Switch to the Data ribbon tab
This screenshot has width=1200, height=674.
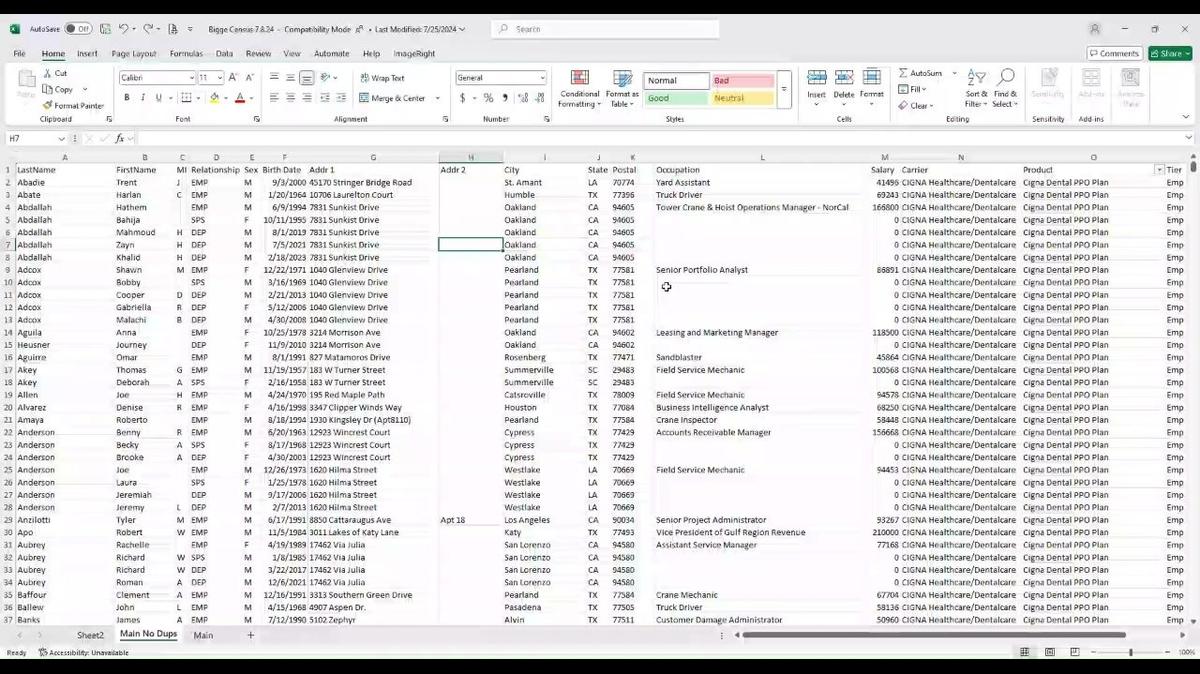[x=224, y=54]
